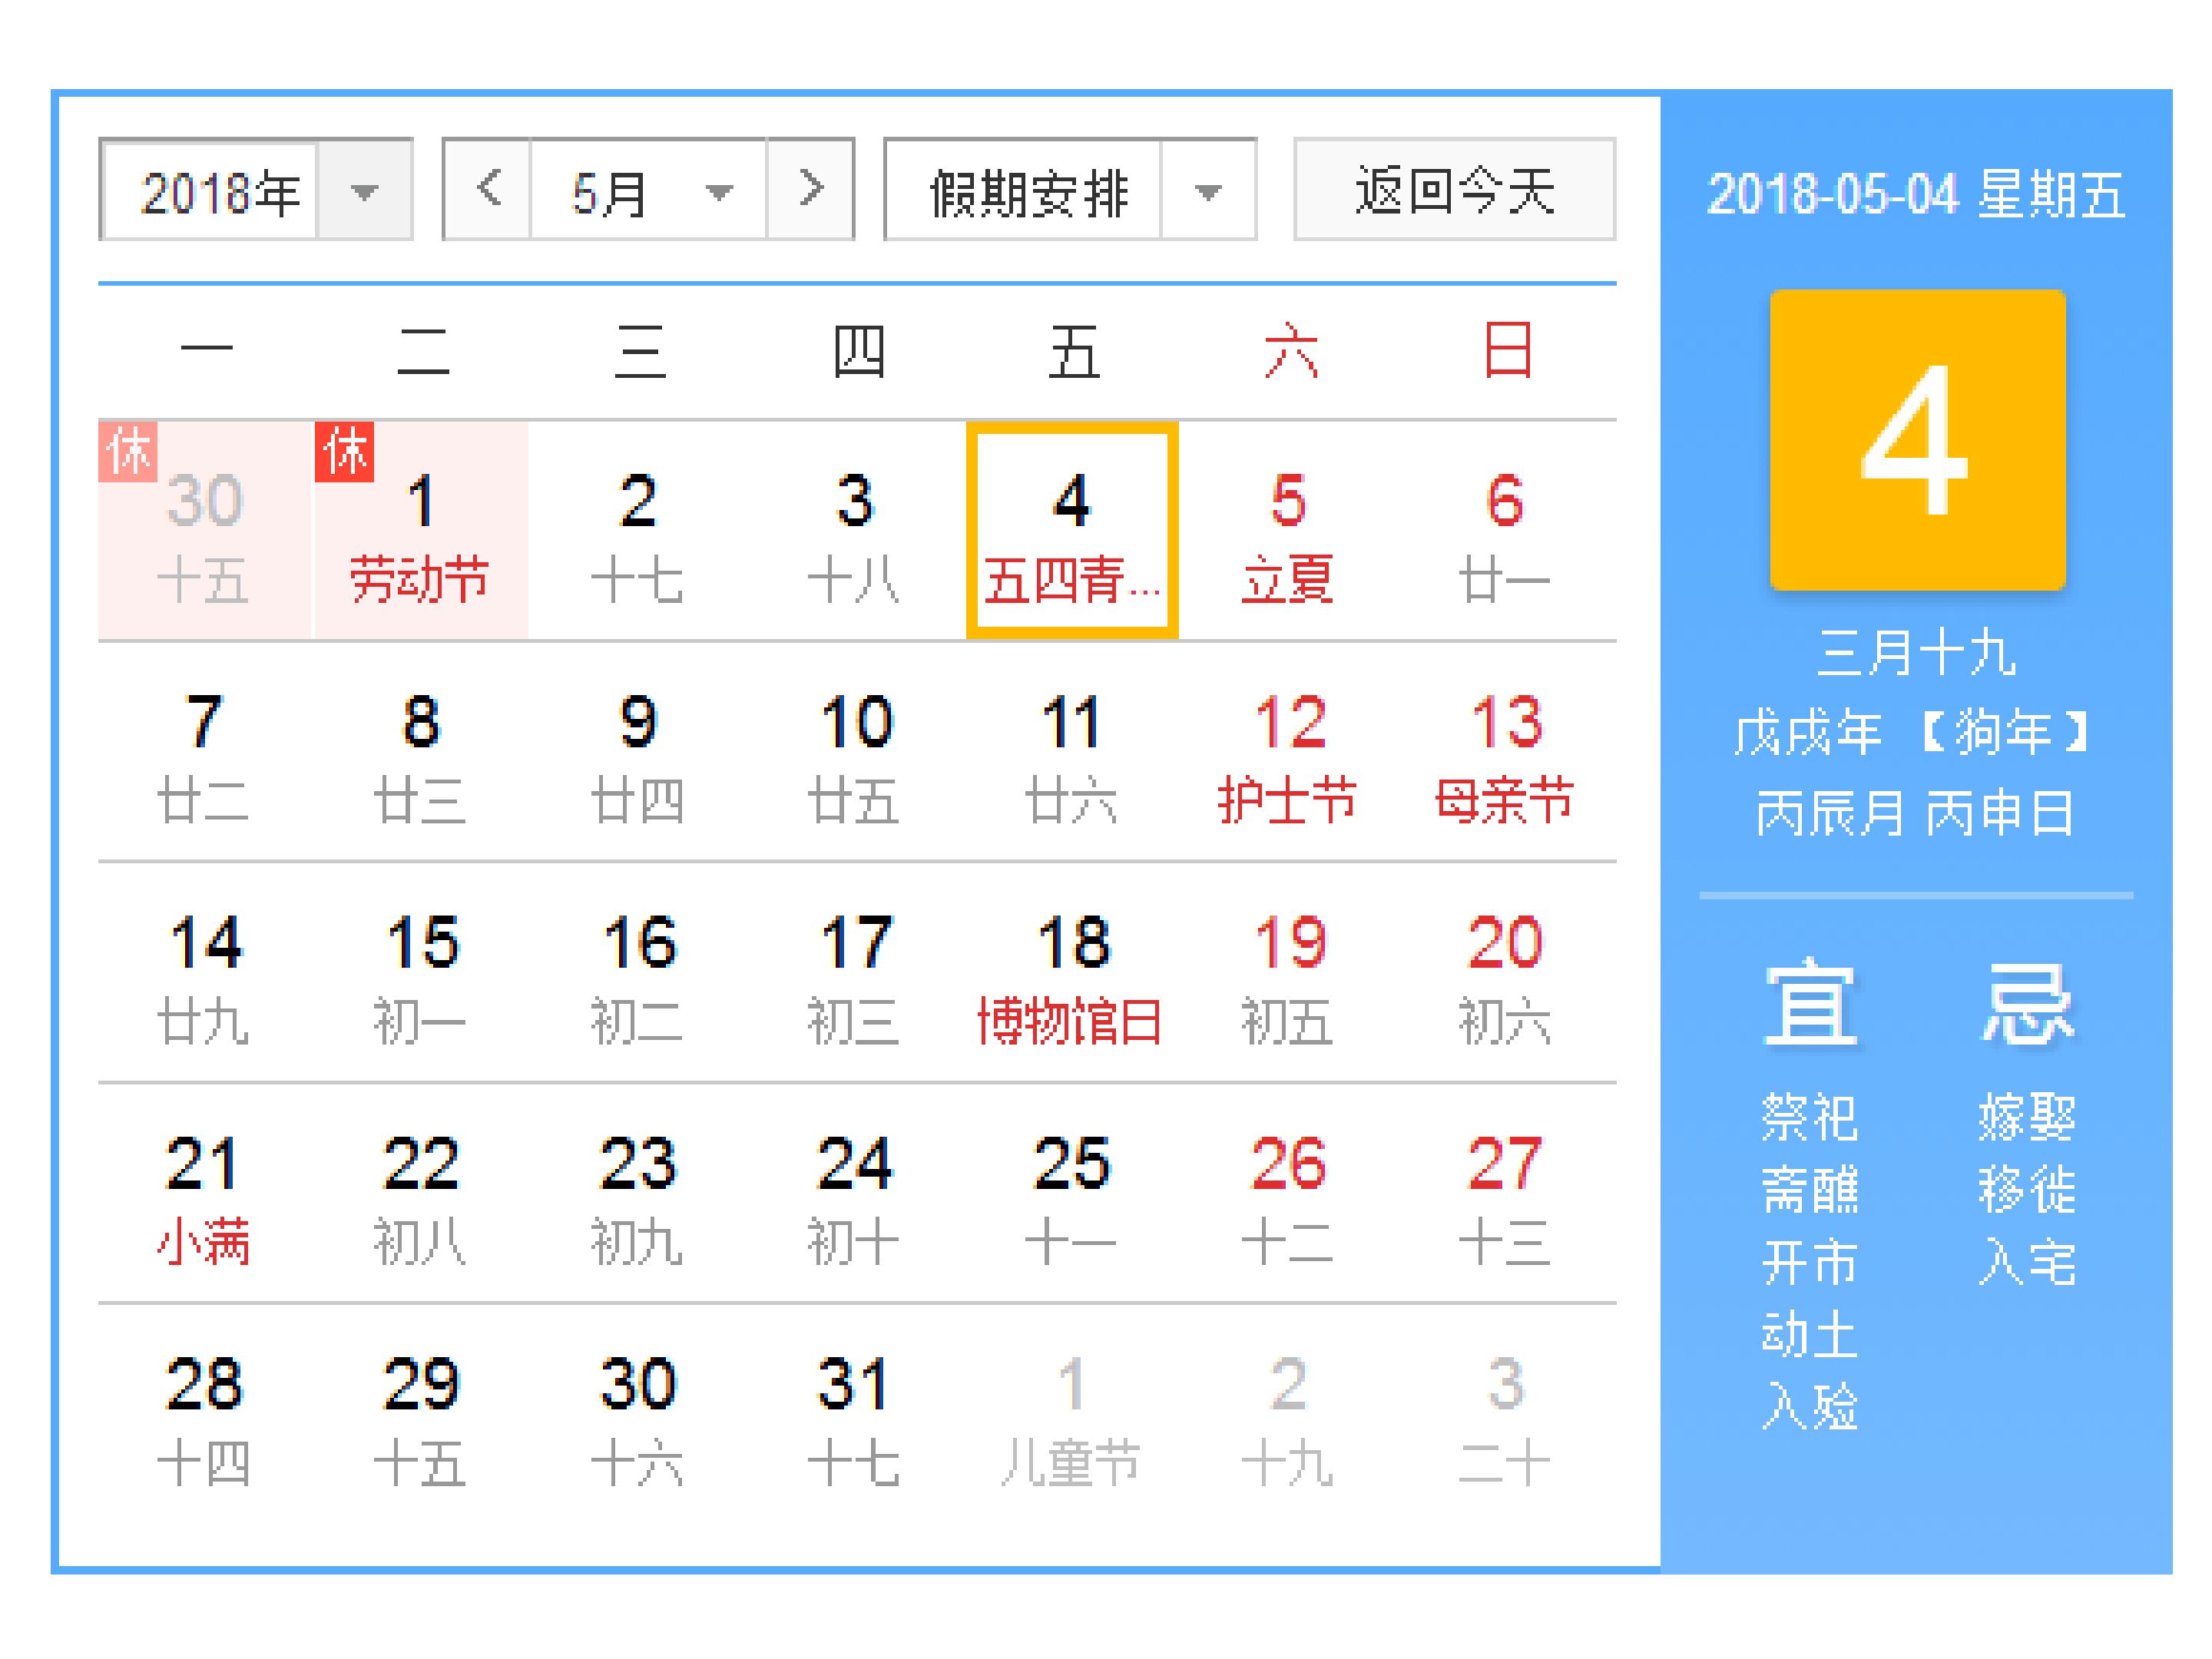Click 斋醮 in the 宜 list
Image resolution: width=2212 pixels, height=1659 pixels.
click(1809, 1190)
